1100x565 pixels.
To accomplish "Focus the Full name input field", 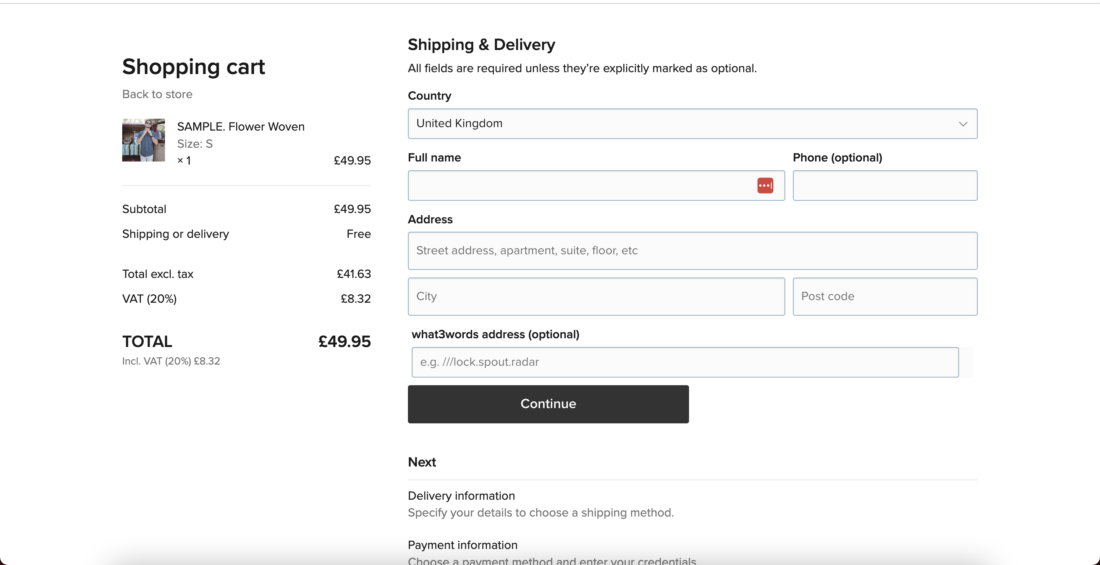I will point(580,186).
